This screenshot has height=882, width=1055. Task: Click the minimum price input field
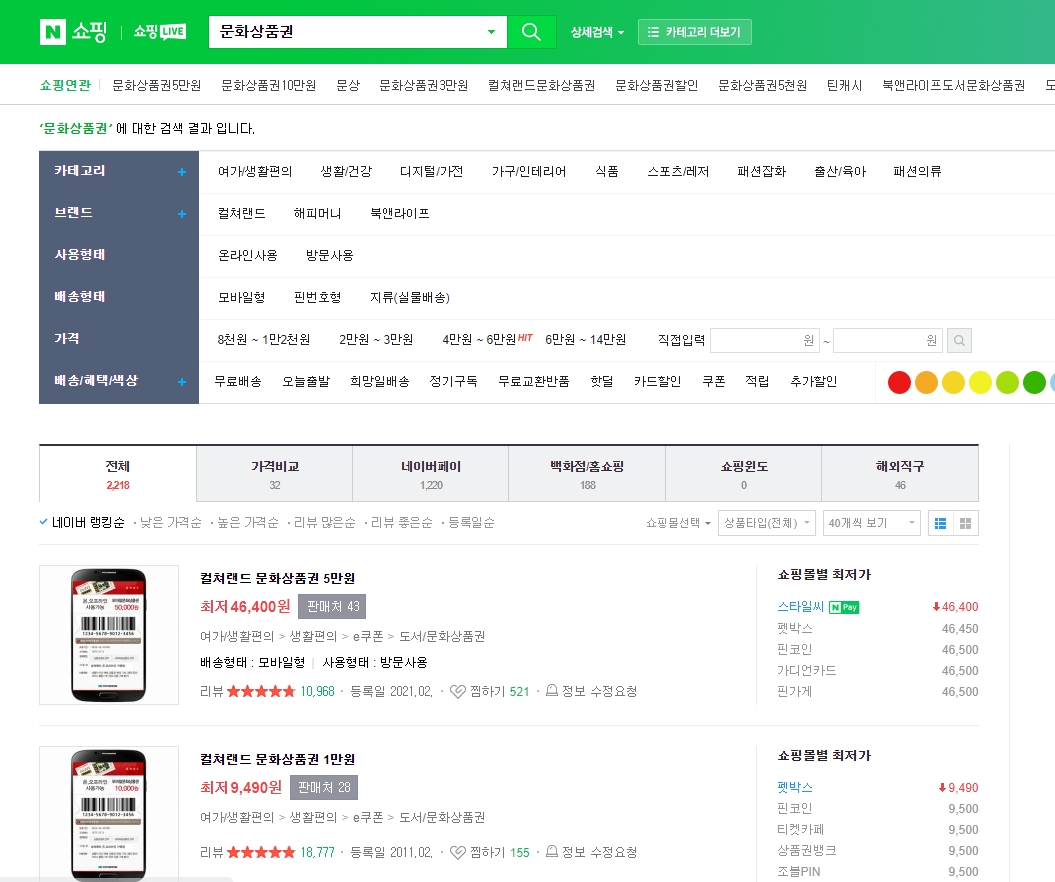(764, 340)
